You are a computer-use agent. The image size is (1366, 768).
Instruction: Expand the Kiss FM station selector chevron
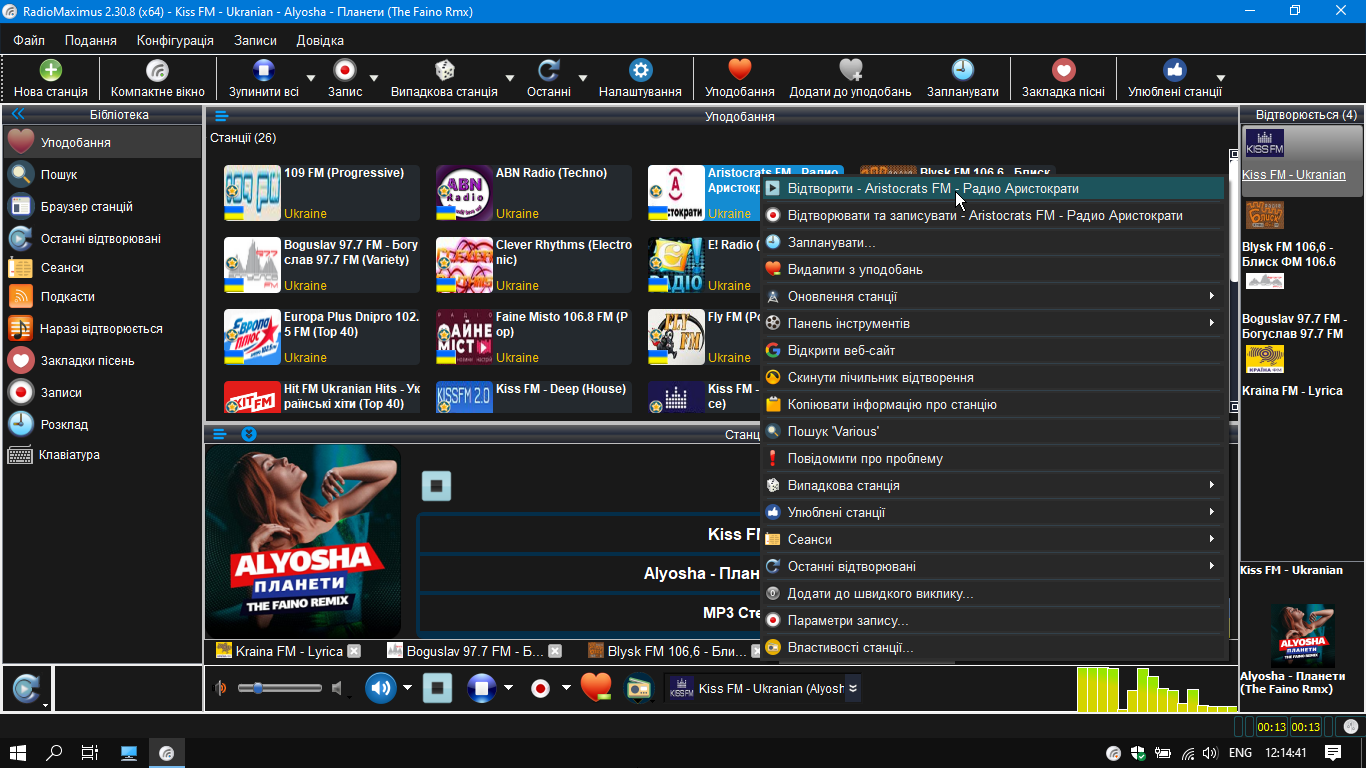pyautogui.click(x=852, y=688)
